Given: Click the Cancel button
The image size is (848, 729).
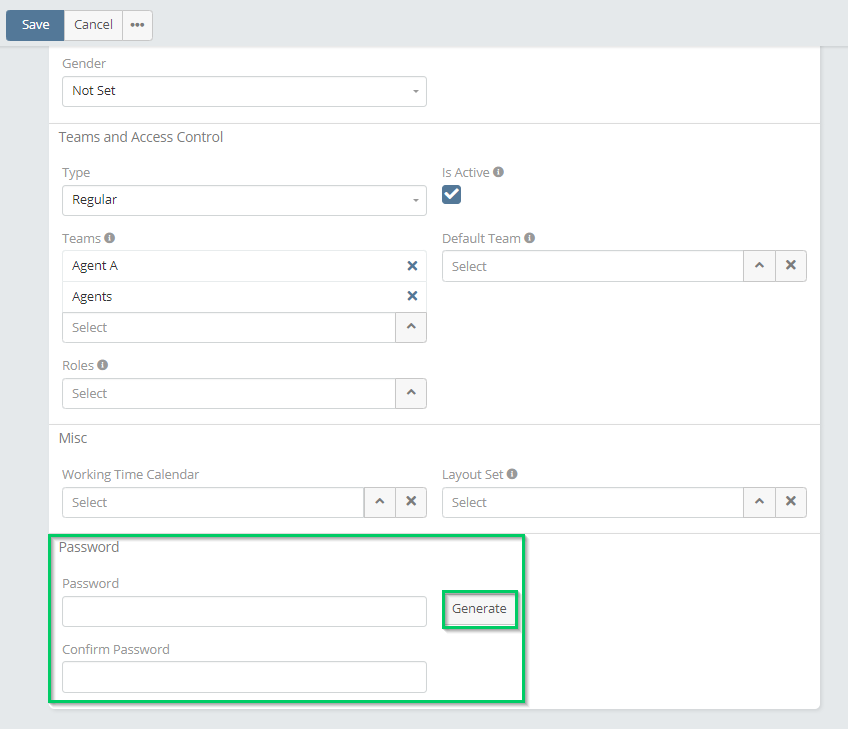Looking at the screenshot, I should [x=93, y=25].
